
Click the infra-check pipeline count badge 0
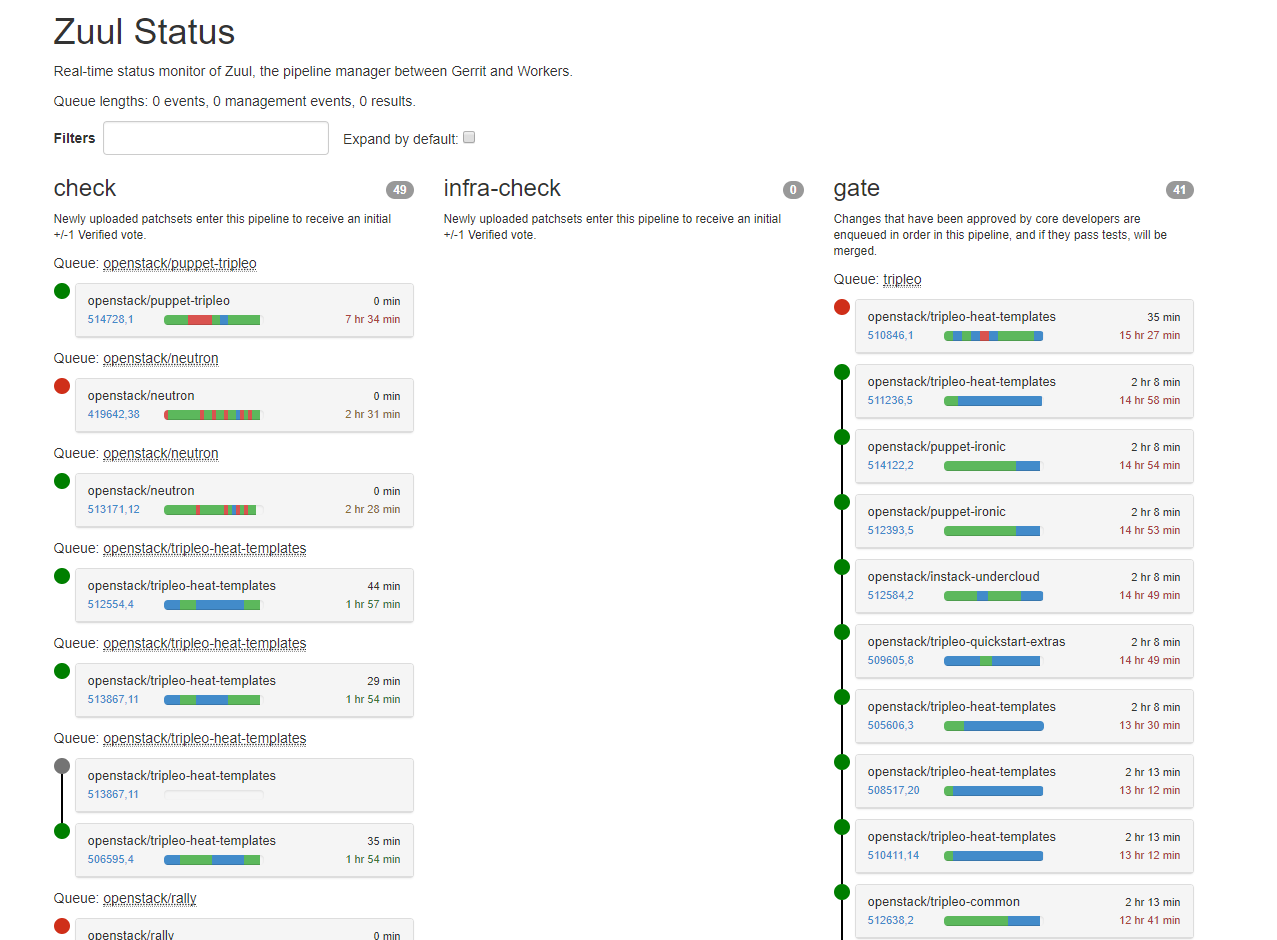[794, 190]
